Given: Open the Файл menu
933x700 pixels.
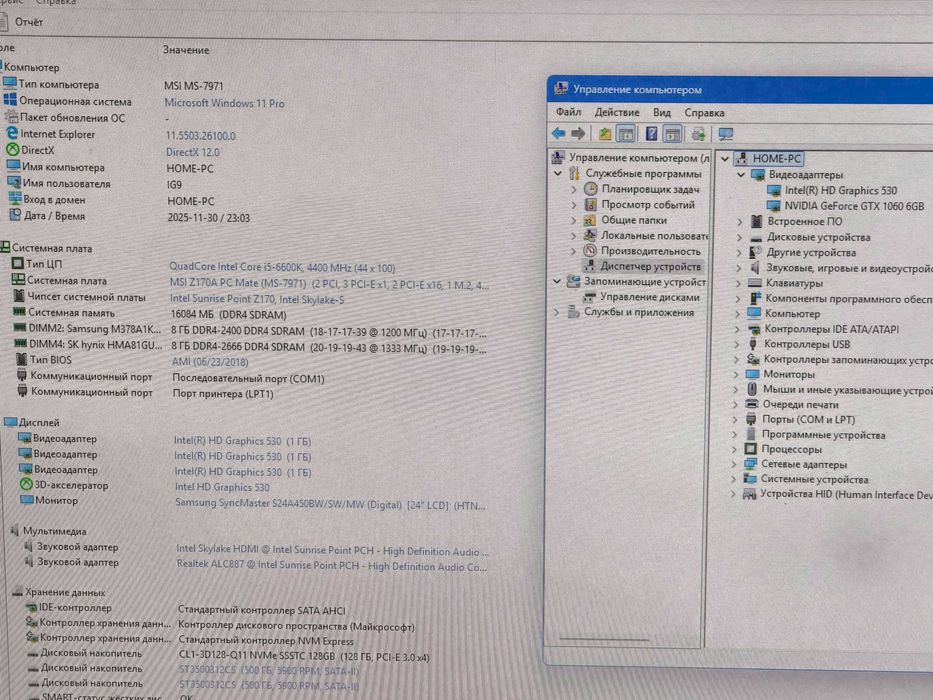Looking at the screenshot, I should (x=568, y=112).
